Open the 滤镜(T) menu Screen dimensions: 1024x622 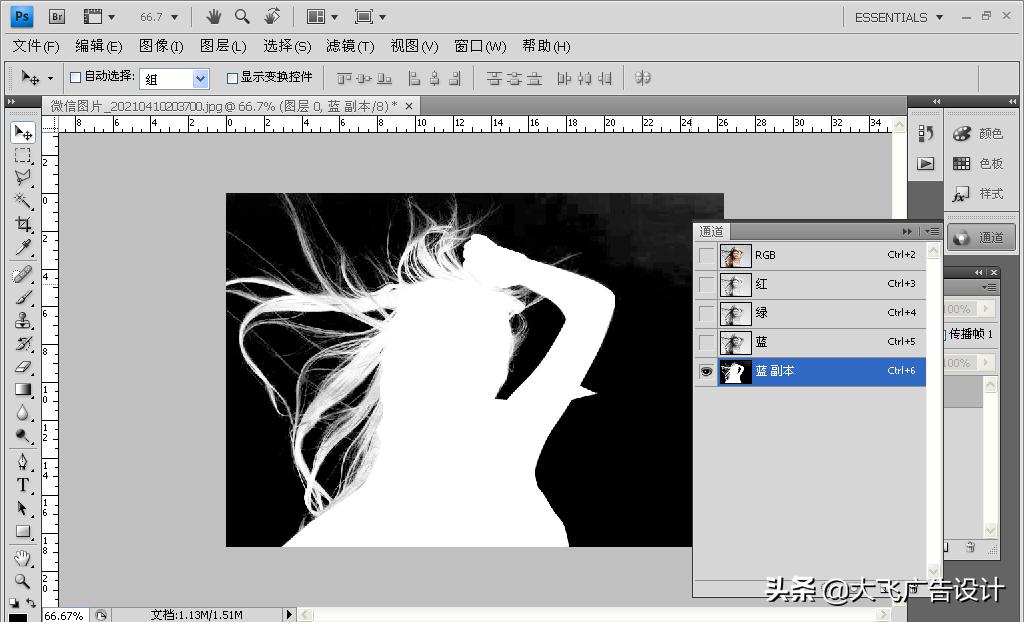click(350, 46)
